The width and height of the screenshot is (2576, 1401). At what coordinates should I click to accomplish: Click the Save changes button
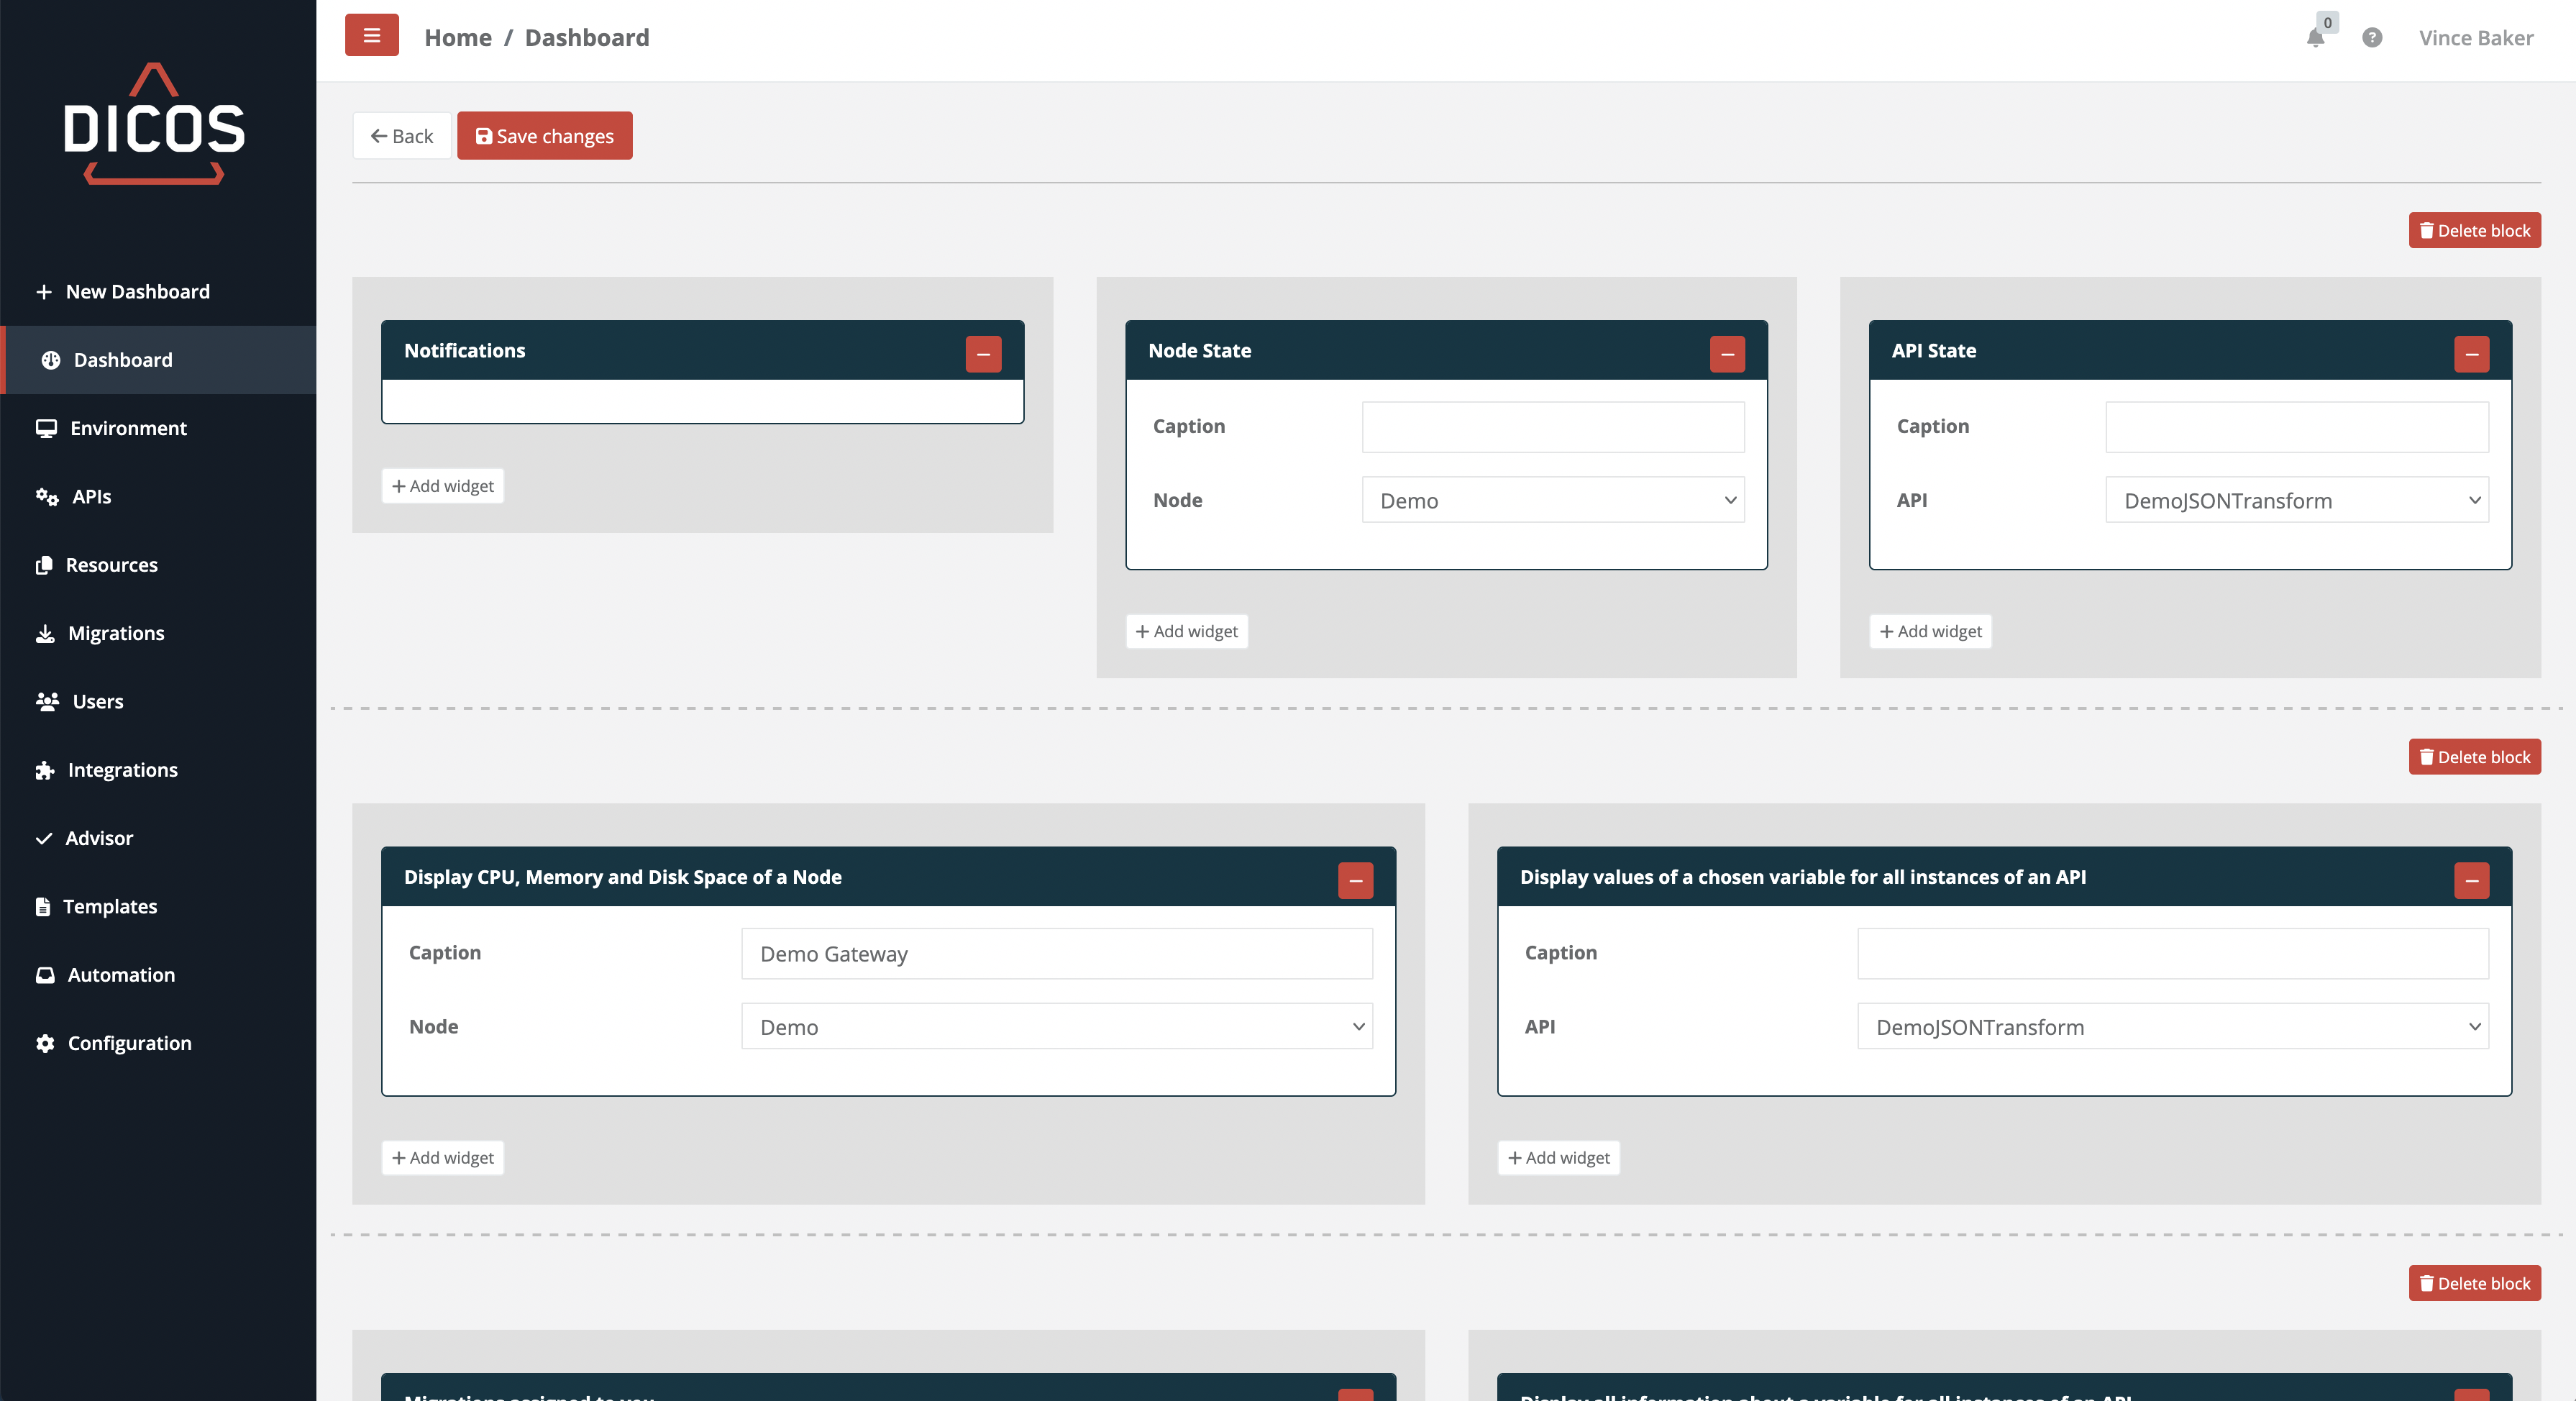tap(544, 136)
